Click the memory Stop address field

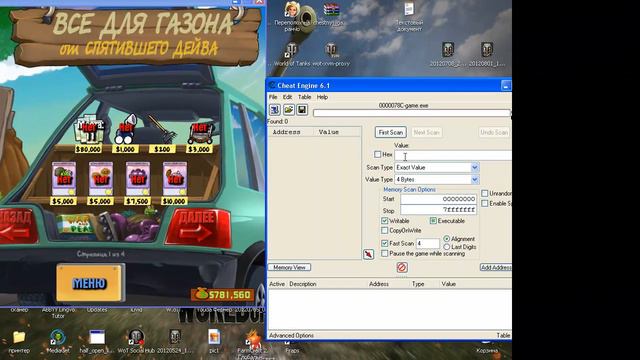tap(438, 210)
